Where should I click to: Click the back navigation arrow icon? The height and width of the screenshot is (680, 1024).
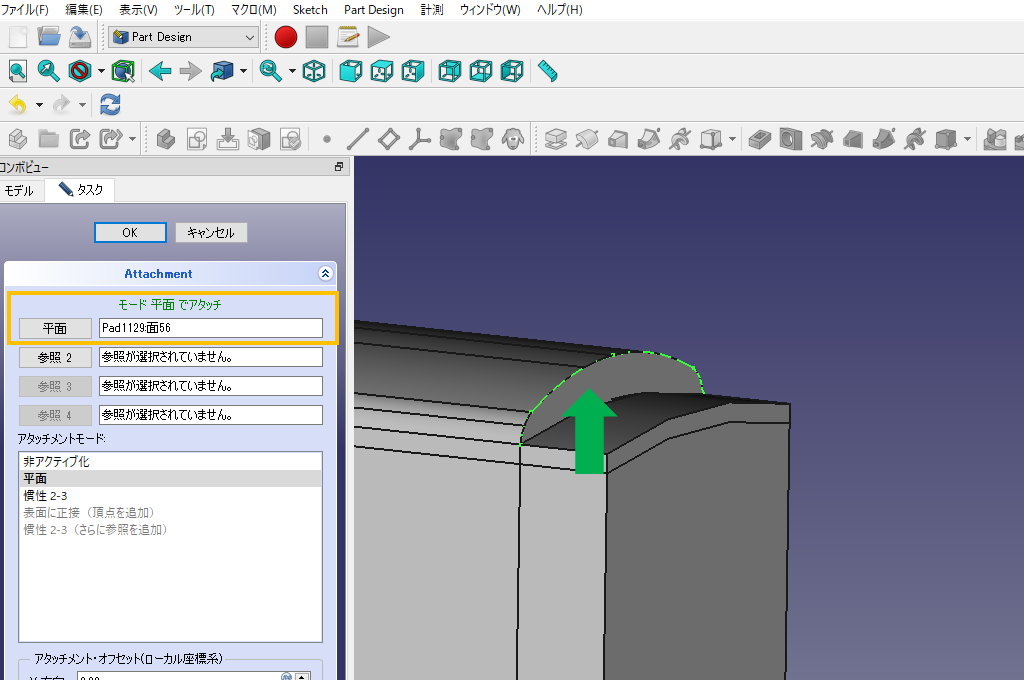[160, 71]
